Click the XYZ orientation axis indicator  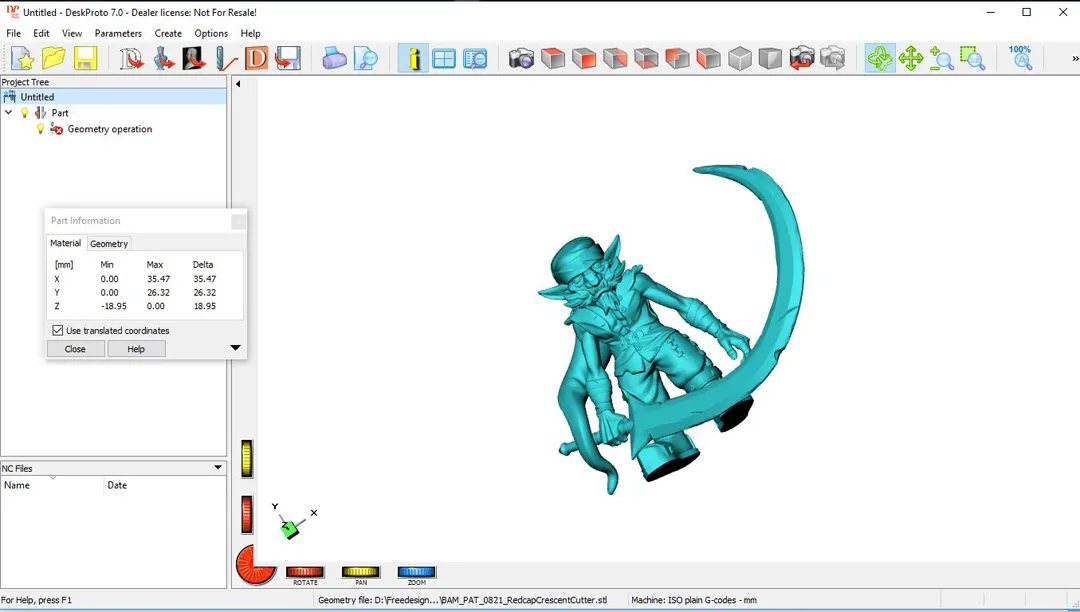pyautogui.click(x=293, y=521)
